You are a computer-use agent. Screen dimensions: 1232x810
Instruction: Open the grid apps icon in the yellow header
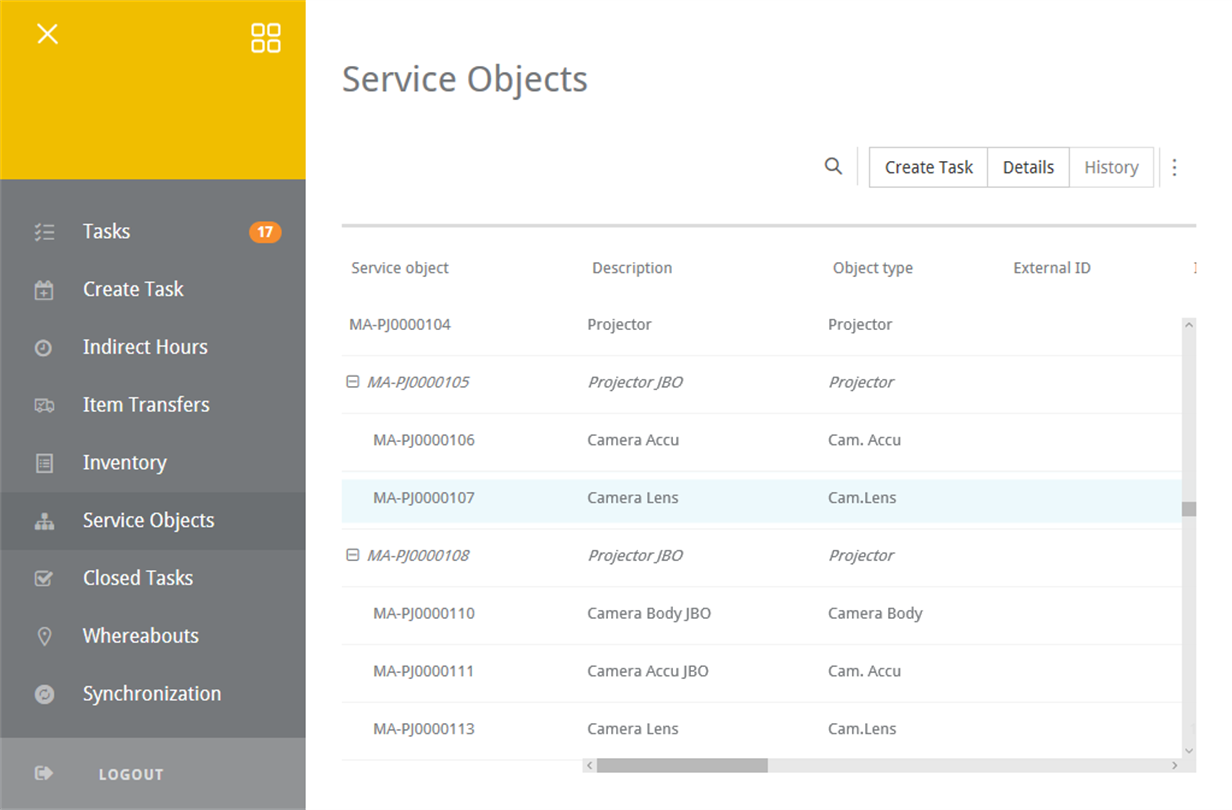[265, 38]
